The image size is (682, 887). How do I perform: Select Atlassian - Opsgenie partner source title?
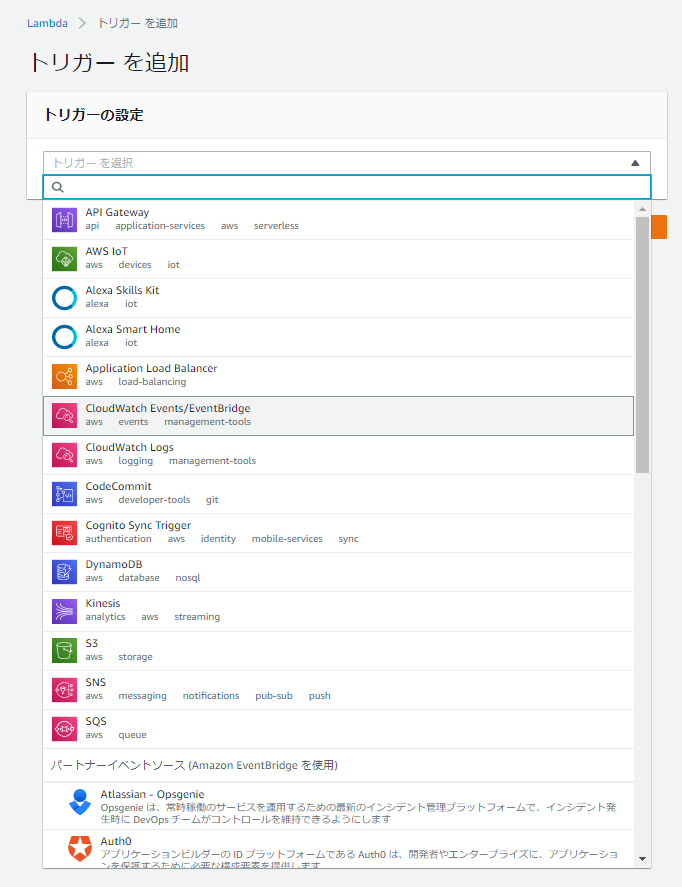(153, 794)
